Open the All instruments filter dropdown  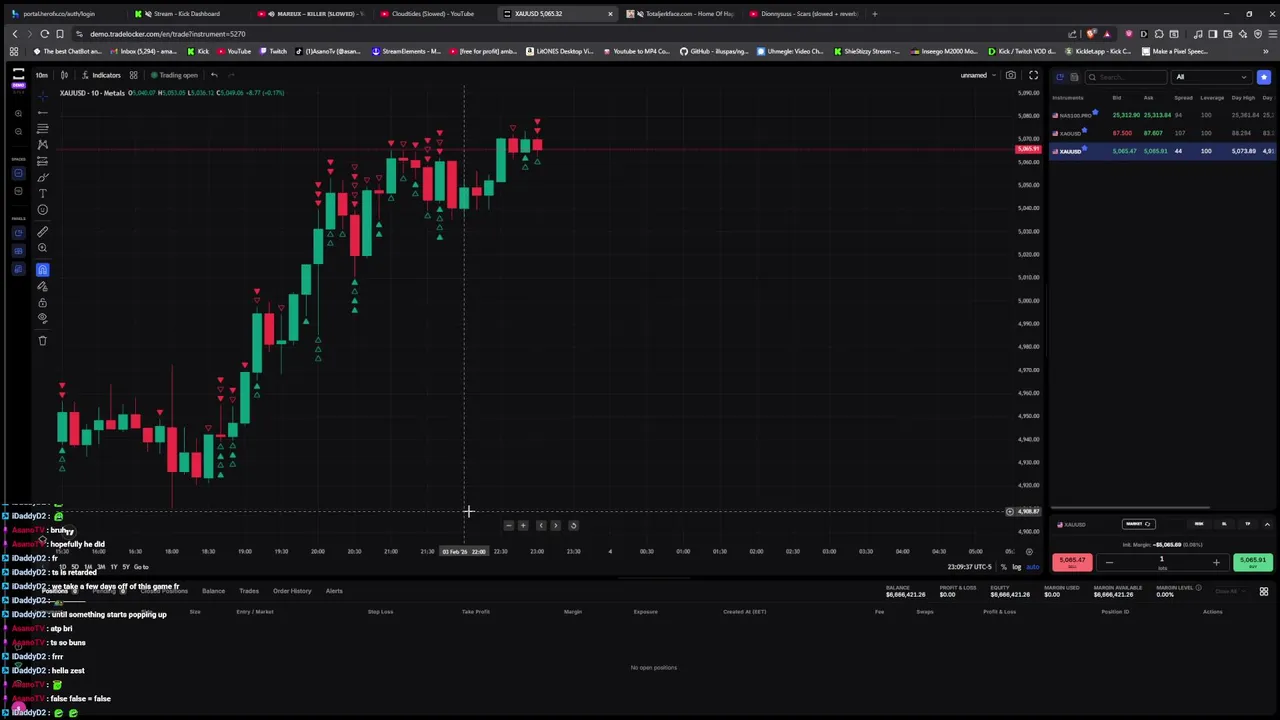tap(1212, 77)
